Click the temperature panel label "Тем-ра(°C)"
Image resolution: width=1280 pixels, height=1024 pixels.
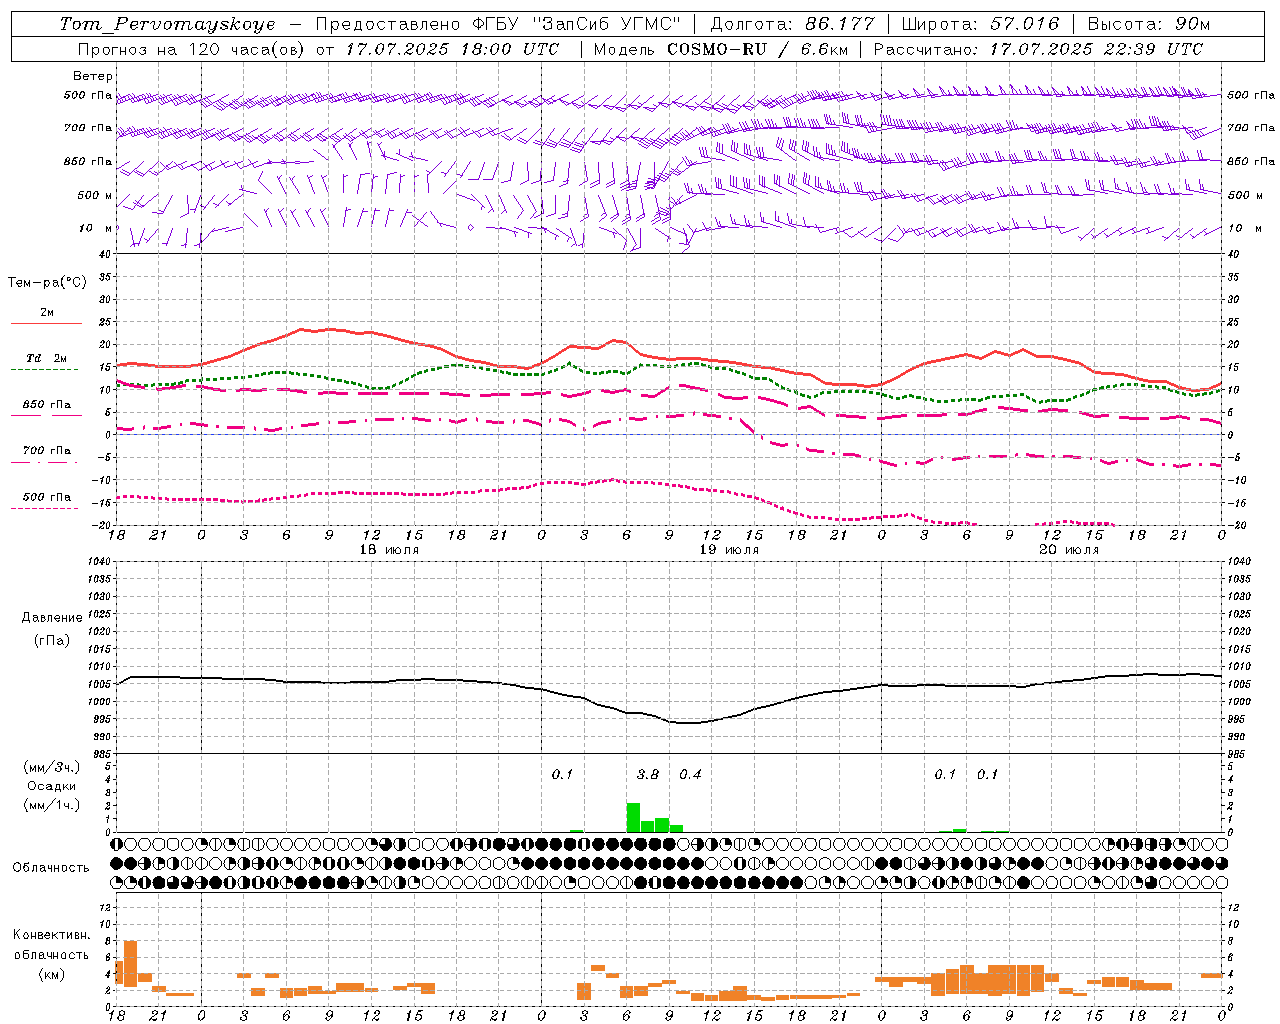point(47,283)
